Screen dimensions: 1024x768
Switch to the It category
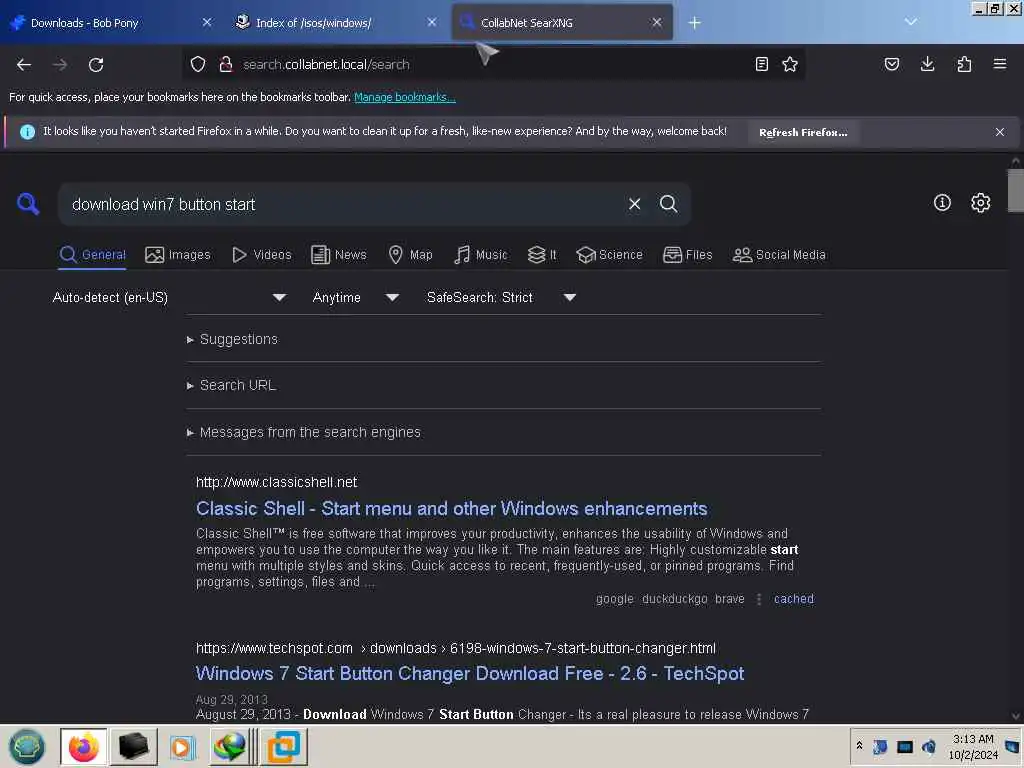click(542, 255)
